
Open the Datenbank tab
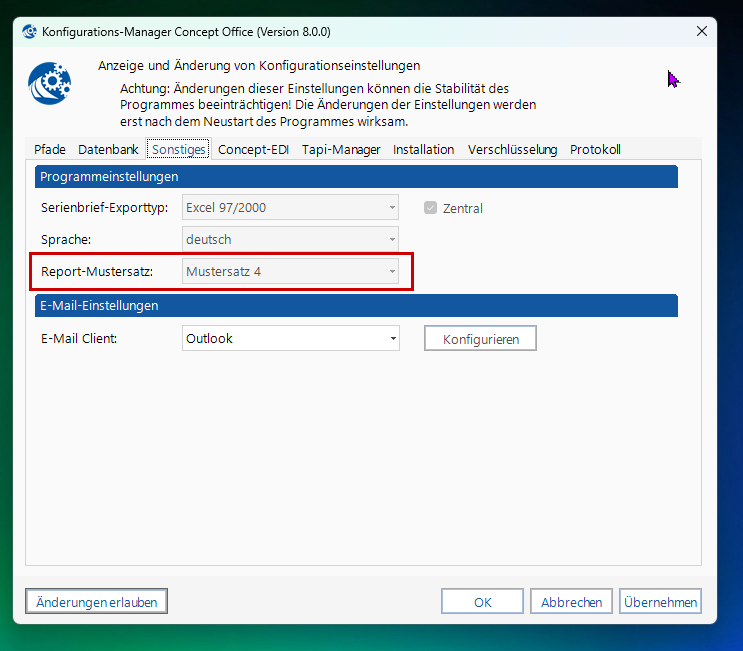pyautogui.click(x=108, y=150)
